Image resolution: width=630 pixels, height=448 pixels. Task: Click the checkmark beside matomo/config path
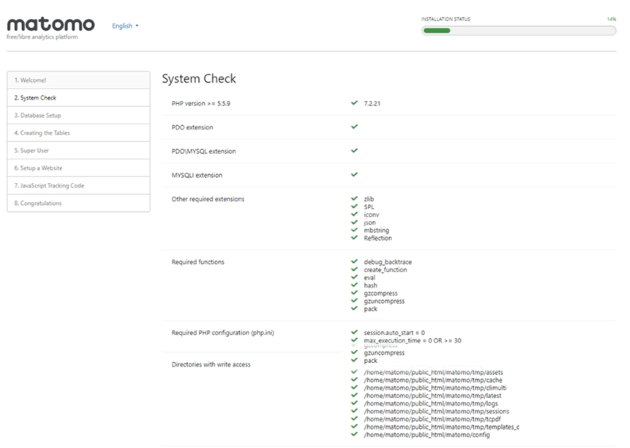354,434
